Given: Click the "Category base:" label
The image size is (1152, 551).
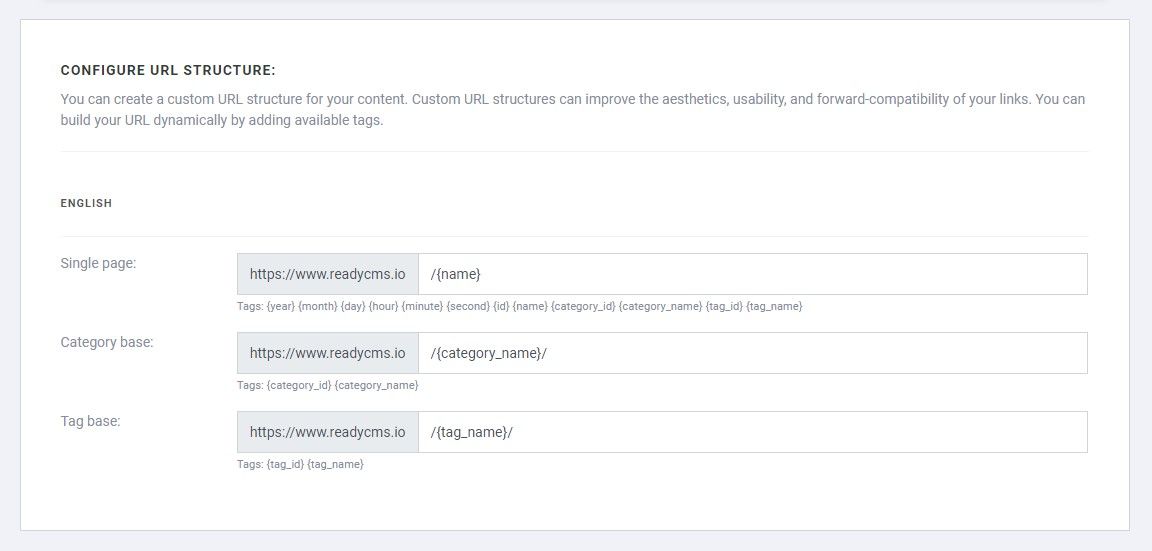Looking at the screenshot, I should point(107,342).
